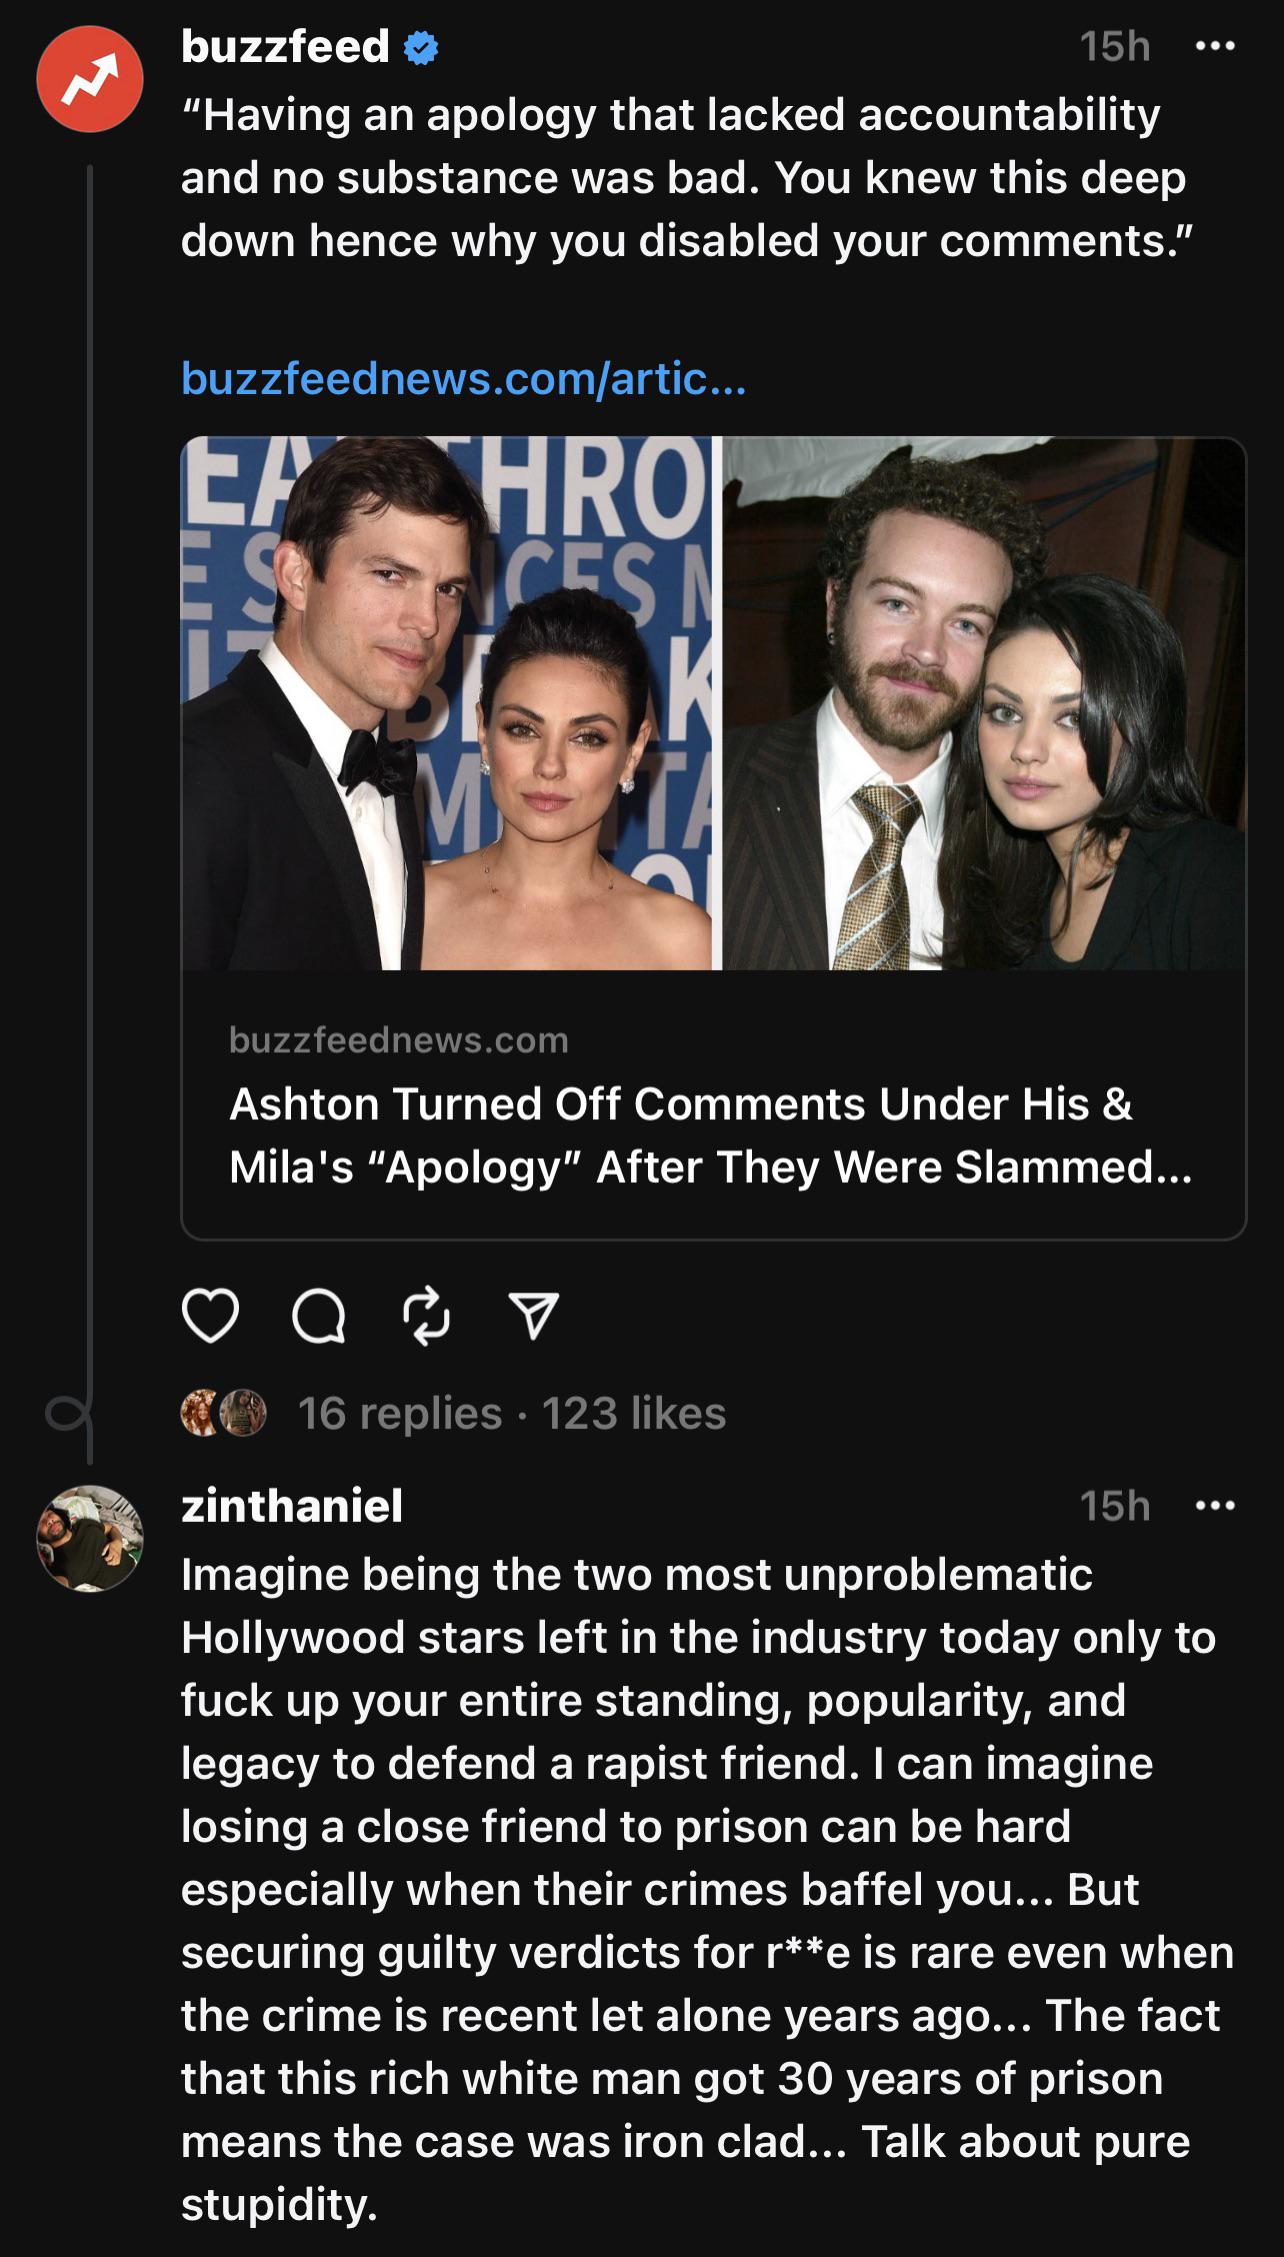The image size is (1284, 2257).
Task: Open the zinthaniel username profile
Action: [x=292, y=1505]
